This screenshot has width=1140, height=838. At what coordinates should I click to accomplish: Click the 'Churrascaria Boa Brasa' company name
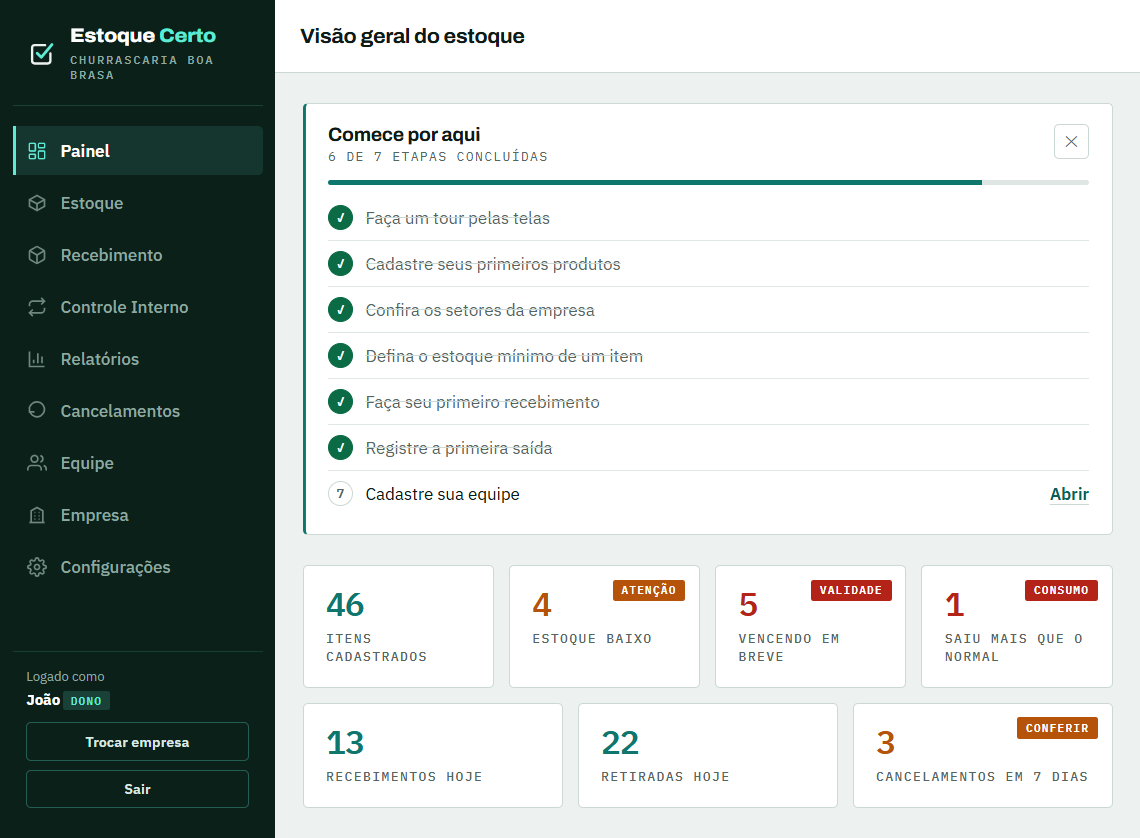tap(142, 68)
